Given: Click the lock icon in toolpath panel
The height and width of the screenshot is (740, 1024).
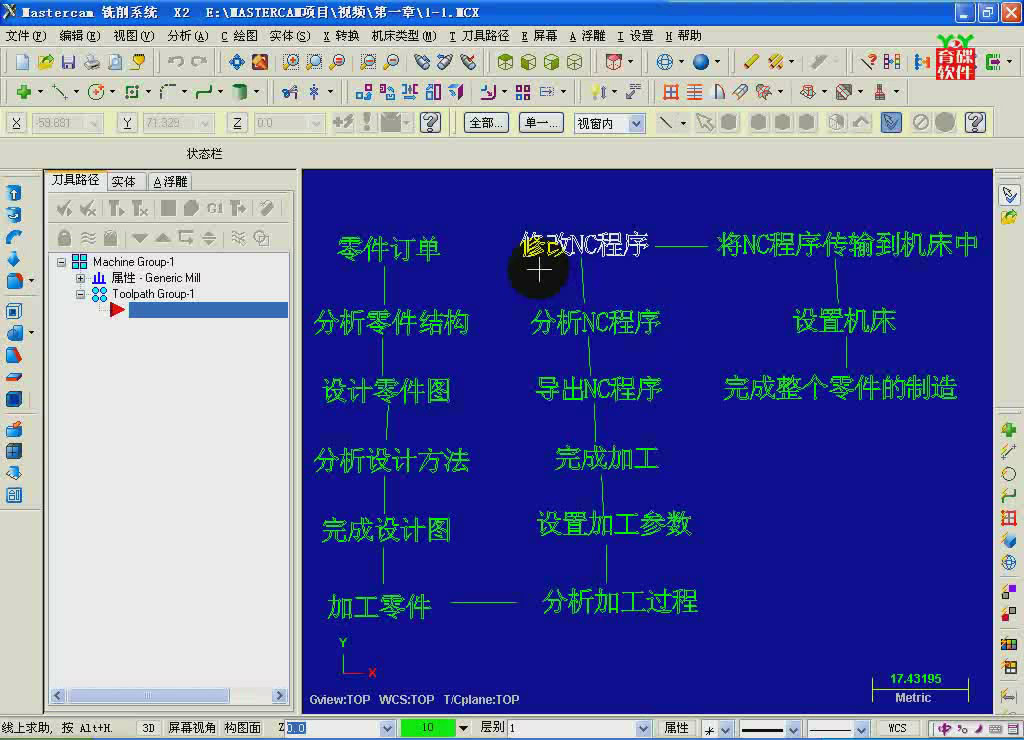Looking at the screenshot, I should (x=64, y=238).
